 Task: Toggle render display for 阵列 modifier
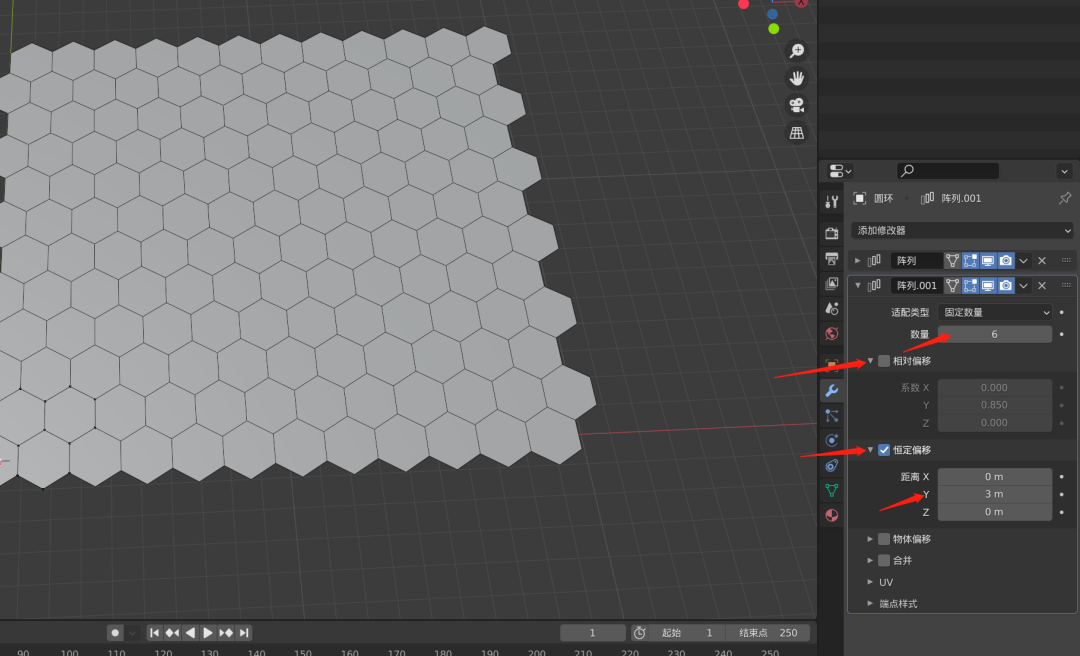coord(1006,260)
